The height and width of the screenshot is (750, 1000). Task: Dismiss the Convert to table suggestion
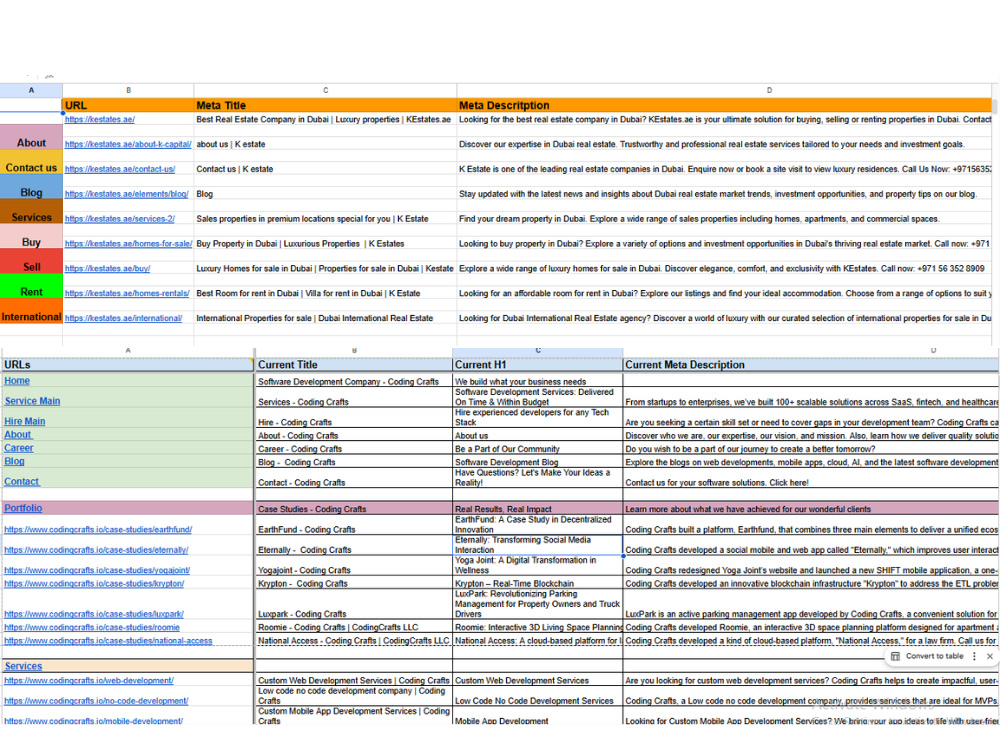[989, 656]
